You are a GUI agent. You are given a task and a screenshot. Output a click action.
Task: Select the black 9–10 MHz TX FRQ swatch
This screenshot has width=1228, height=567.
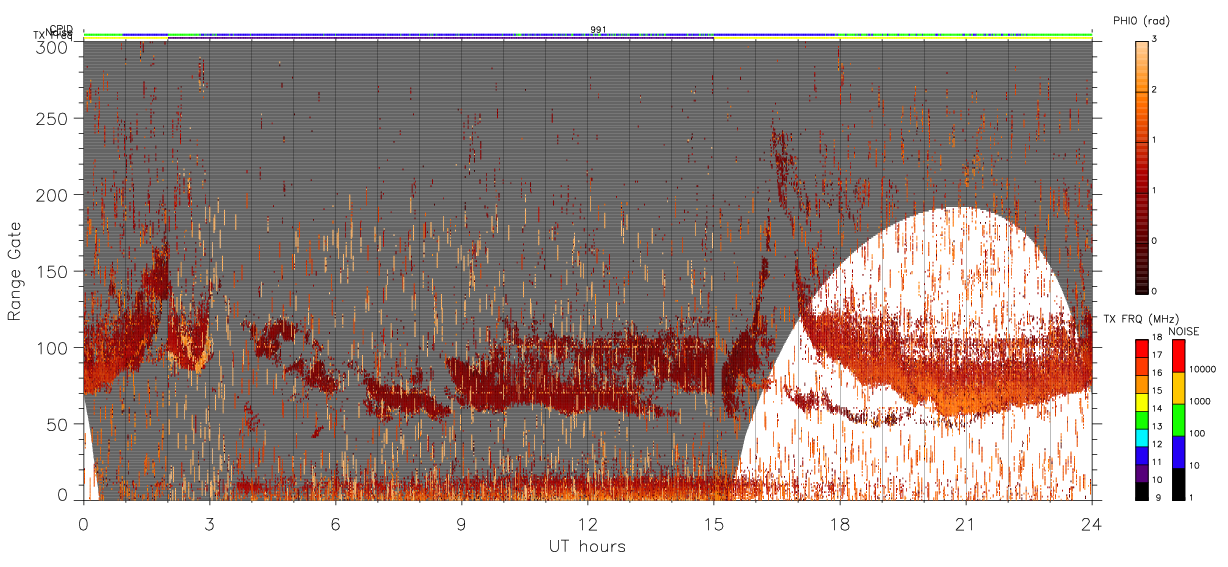(x=1142, y=491)
